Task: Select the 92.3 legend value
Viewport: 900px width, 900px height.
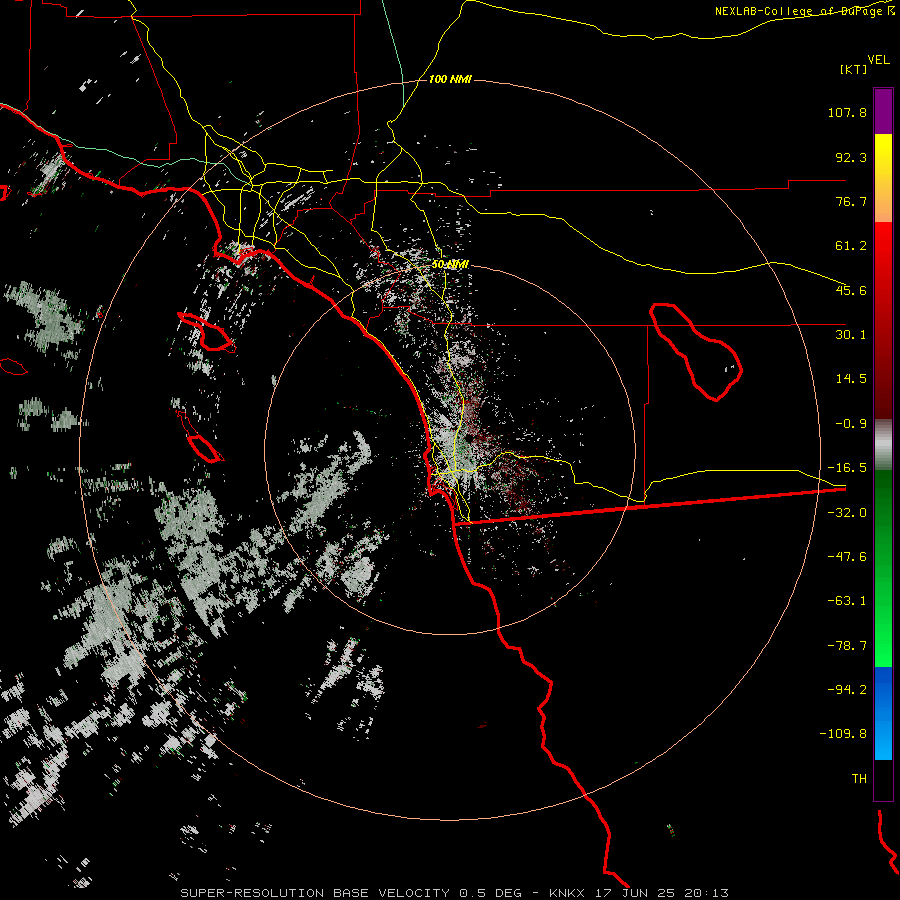Action: (851, 157)
